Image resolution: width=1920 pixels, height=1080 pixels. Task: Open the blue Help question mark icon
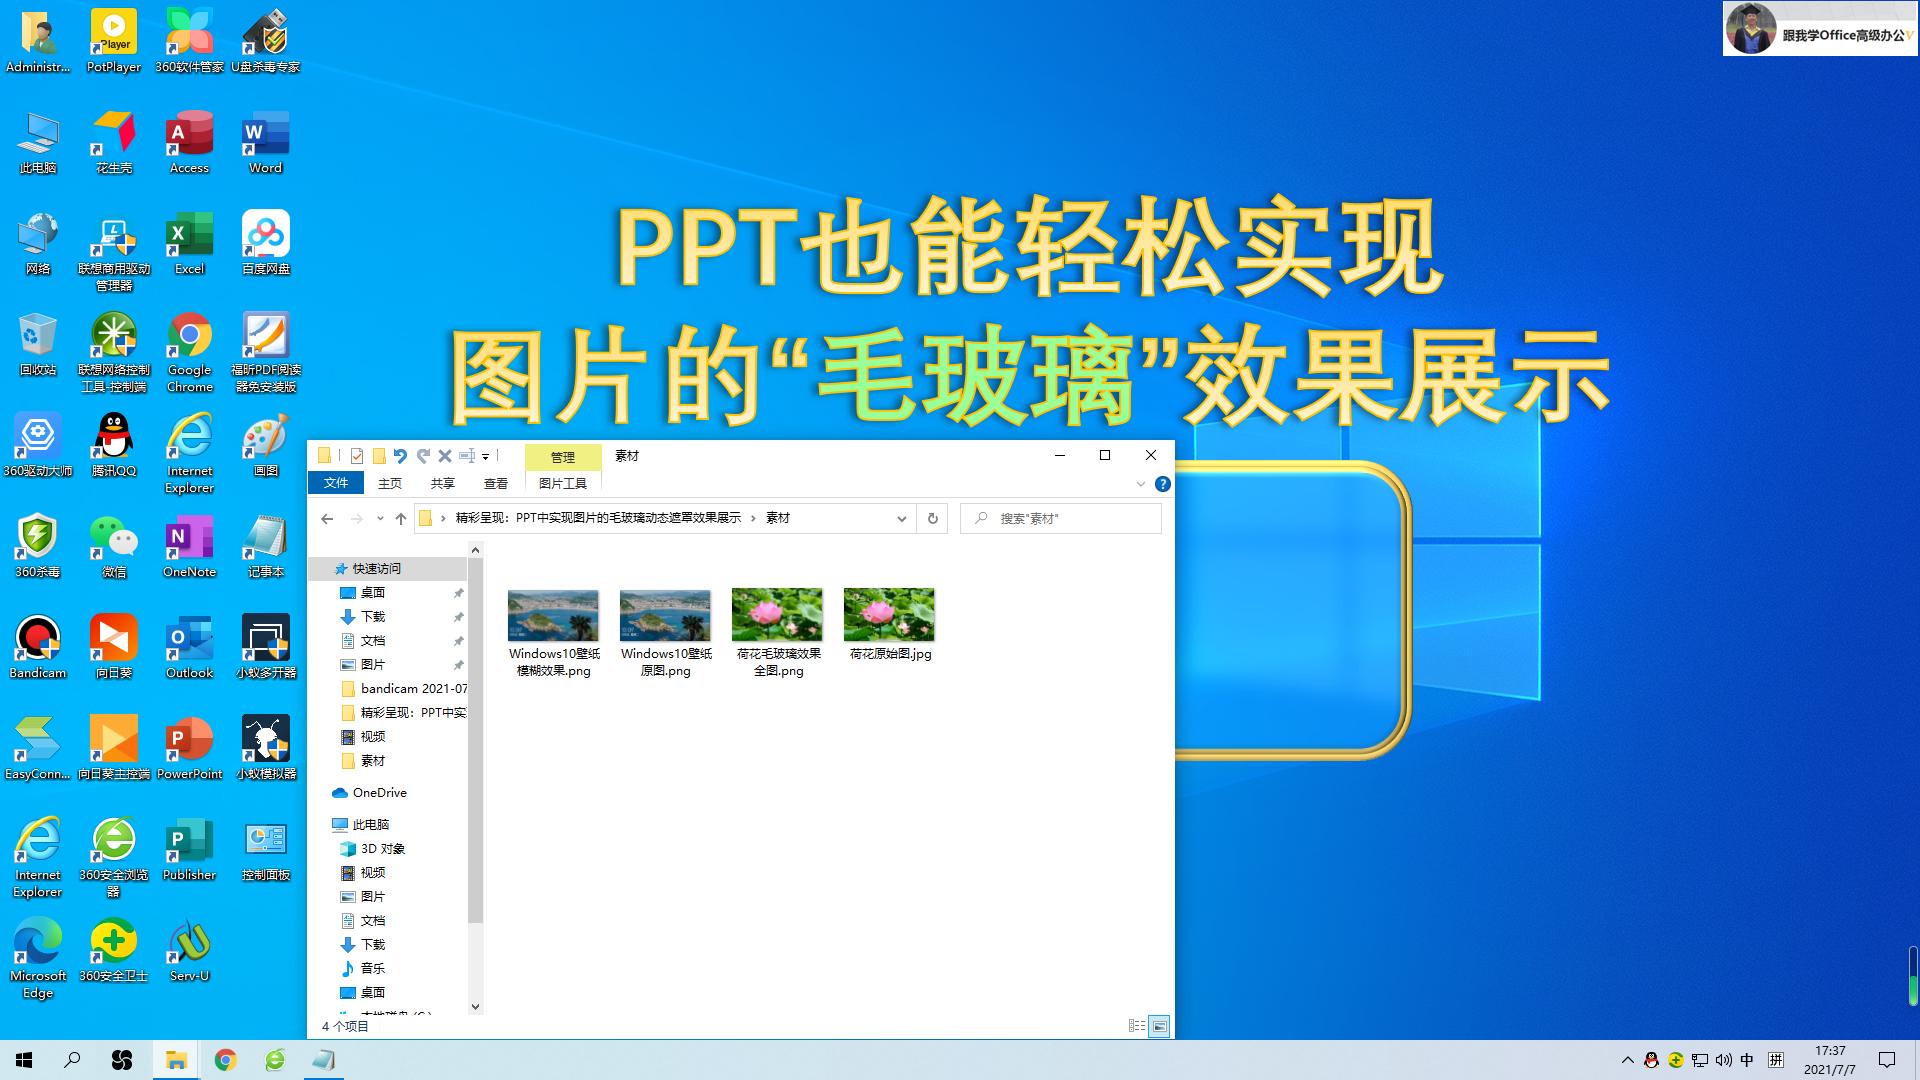[x=1162, y=484]
